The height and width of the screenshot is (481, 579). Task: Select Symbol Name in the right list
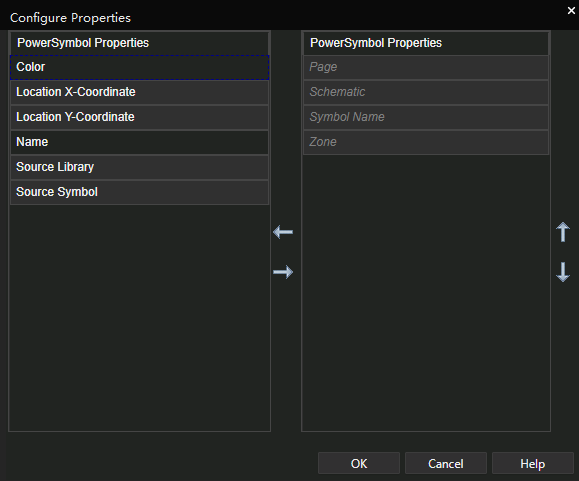[426, 117]
